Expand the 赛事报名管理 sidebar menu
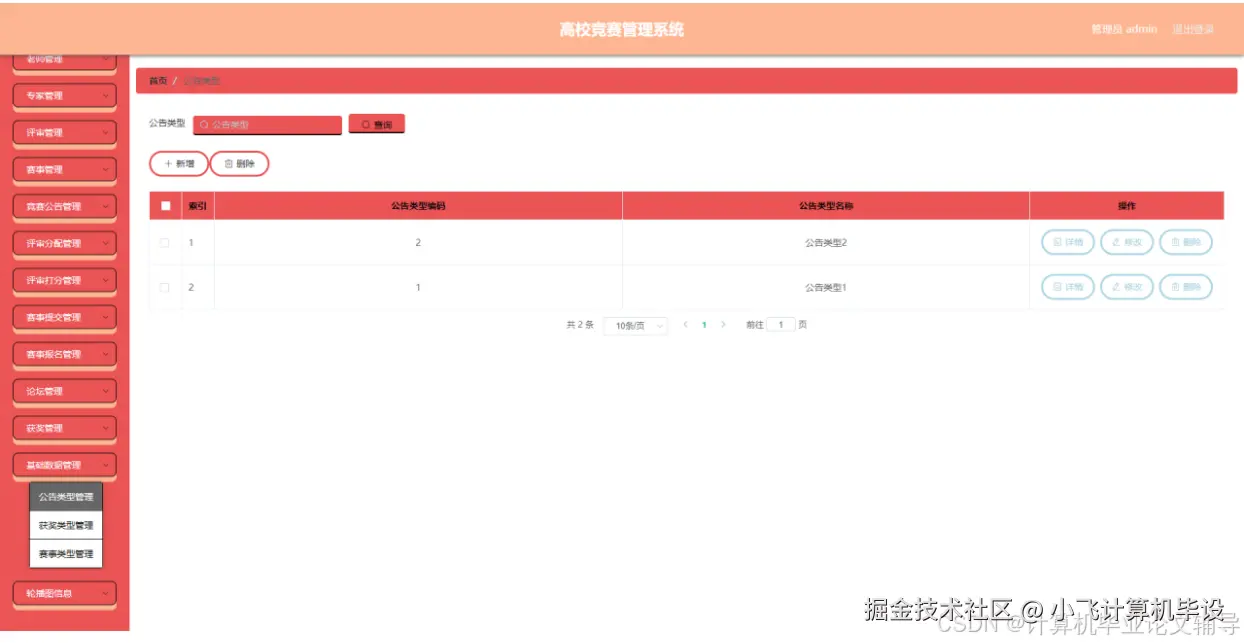 pyautogui.click(x=65, y=355)
